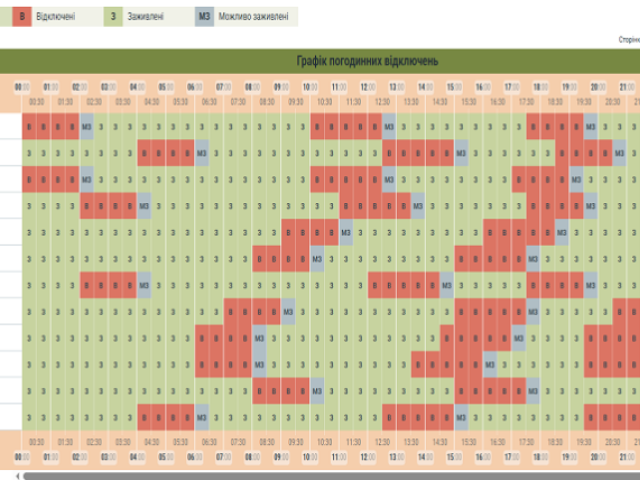Select the first row's МЗ cell near 02:30

click(87, 127)
